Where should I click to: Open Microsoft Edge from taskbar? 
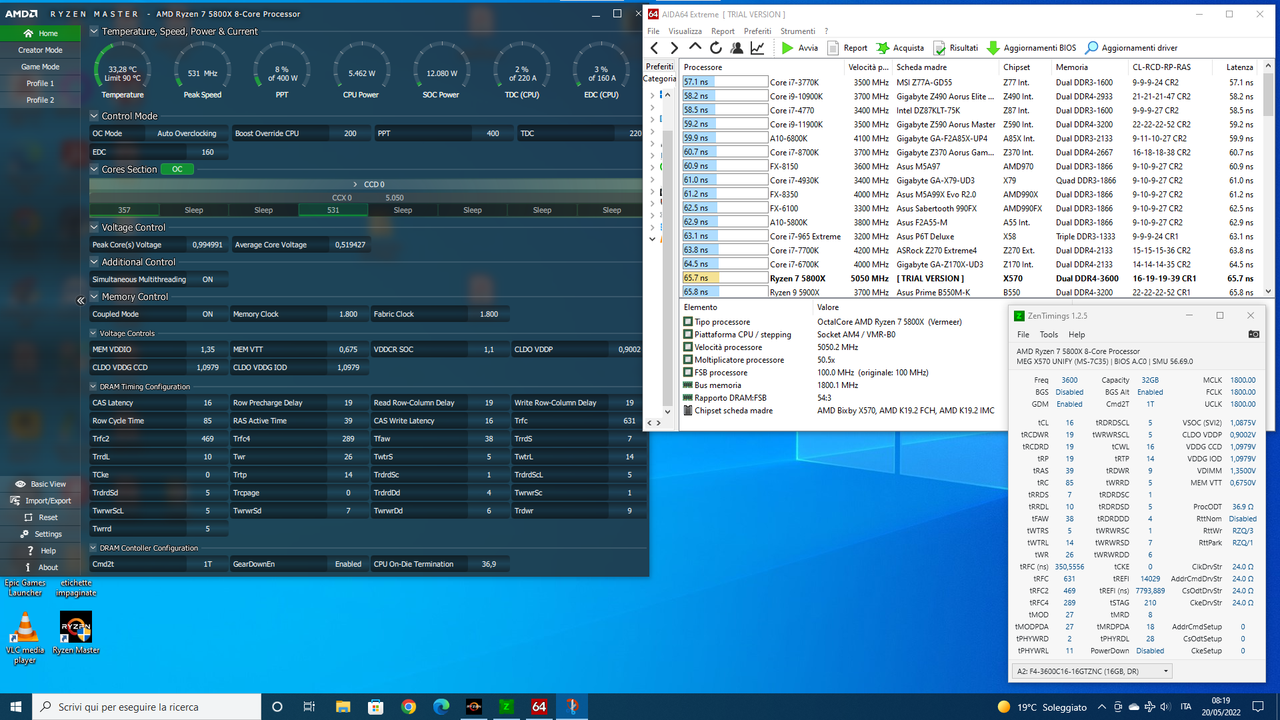click(x=441, y=706)
